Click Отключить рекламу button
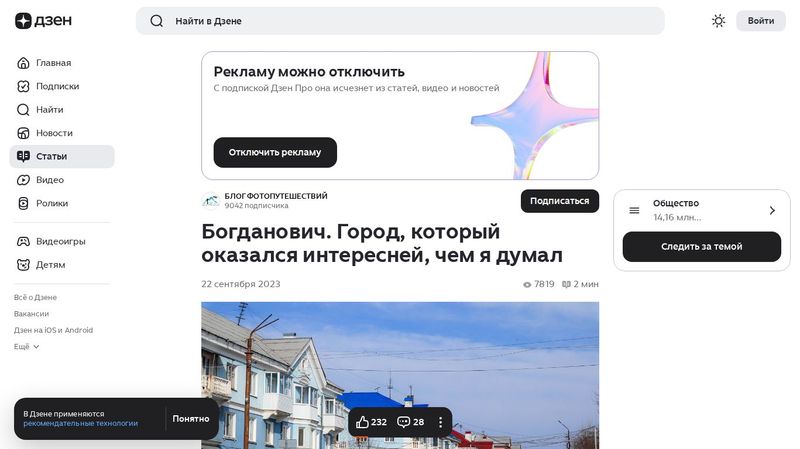Viewport: 800px width, 449px height. [275, 152]
